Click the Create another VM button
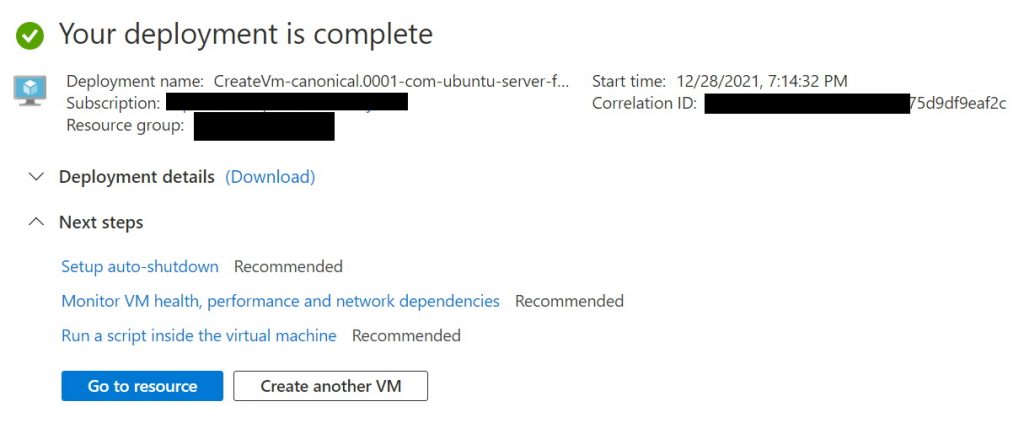The image size is (1024, 423). 330,386
